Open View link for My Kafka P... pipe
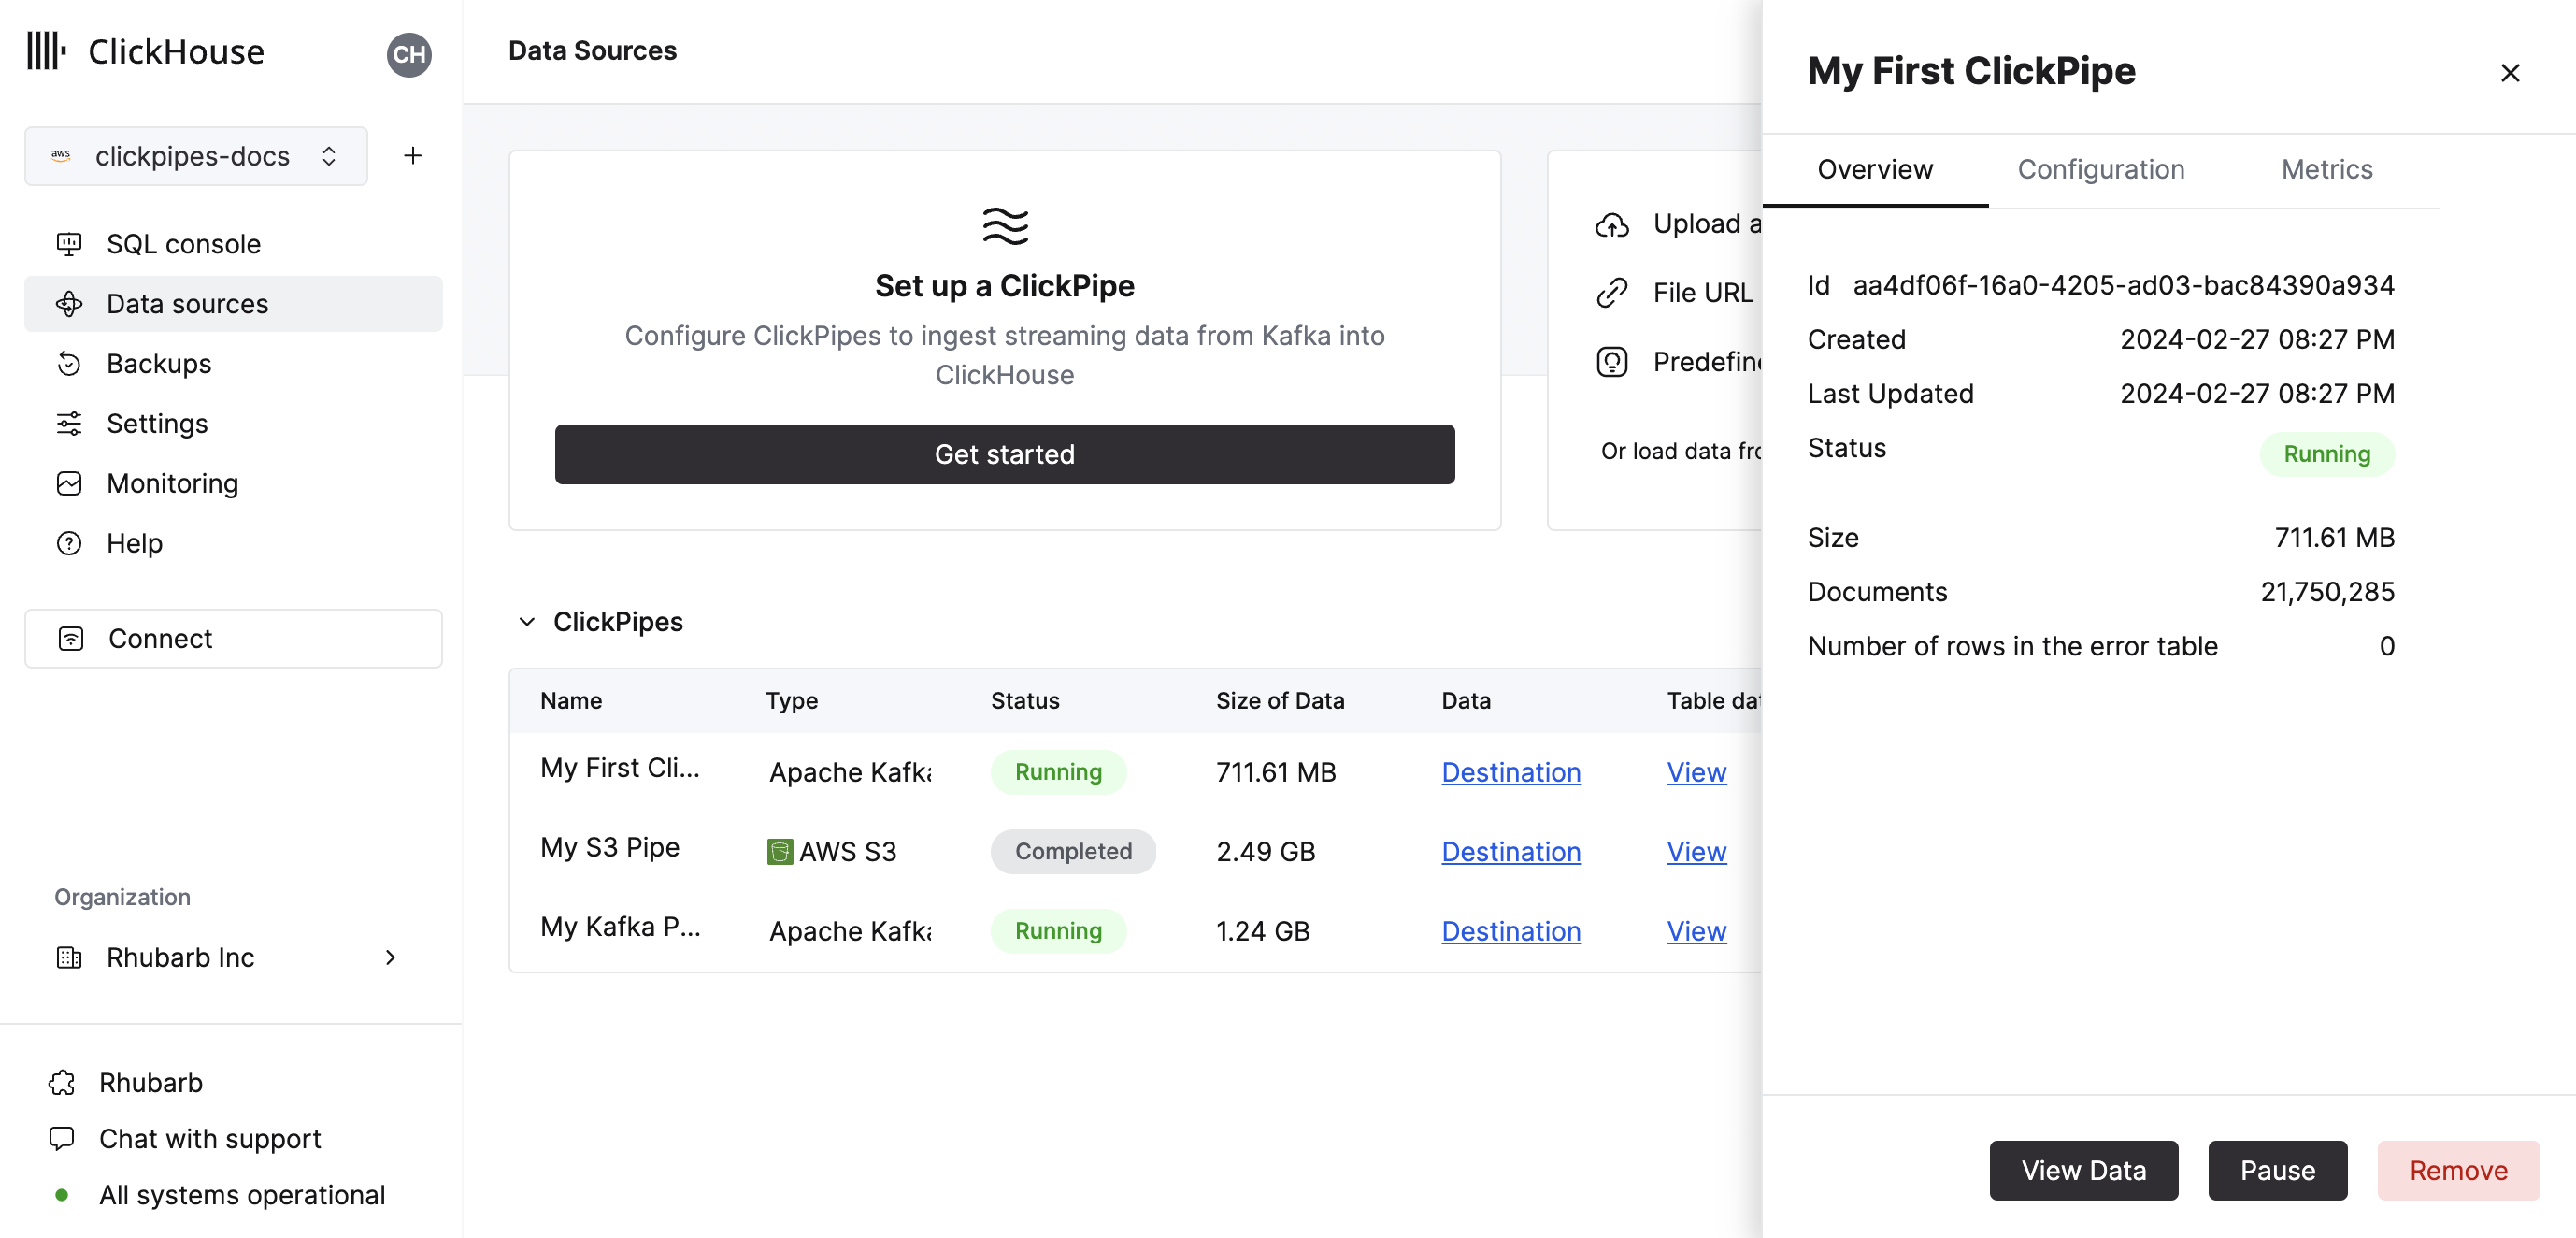 click(x=1697, y=928)
